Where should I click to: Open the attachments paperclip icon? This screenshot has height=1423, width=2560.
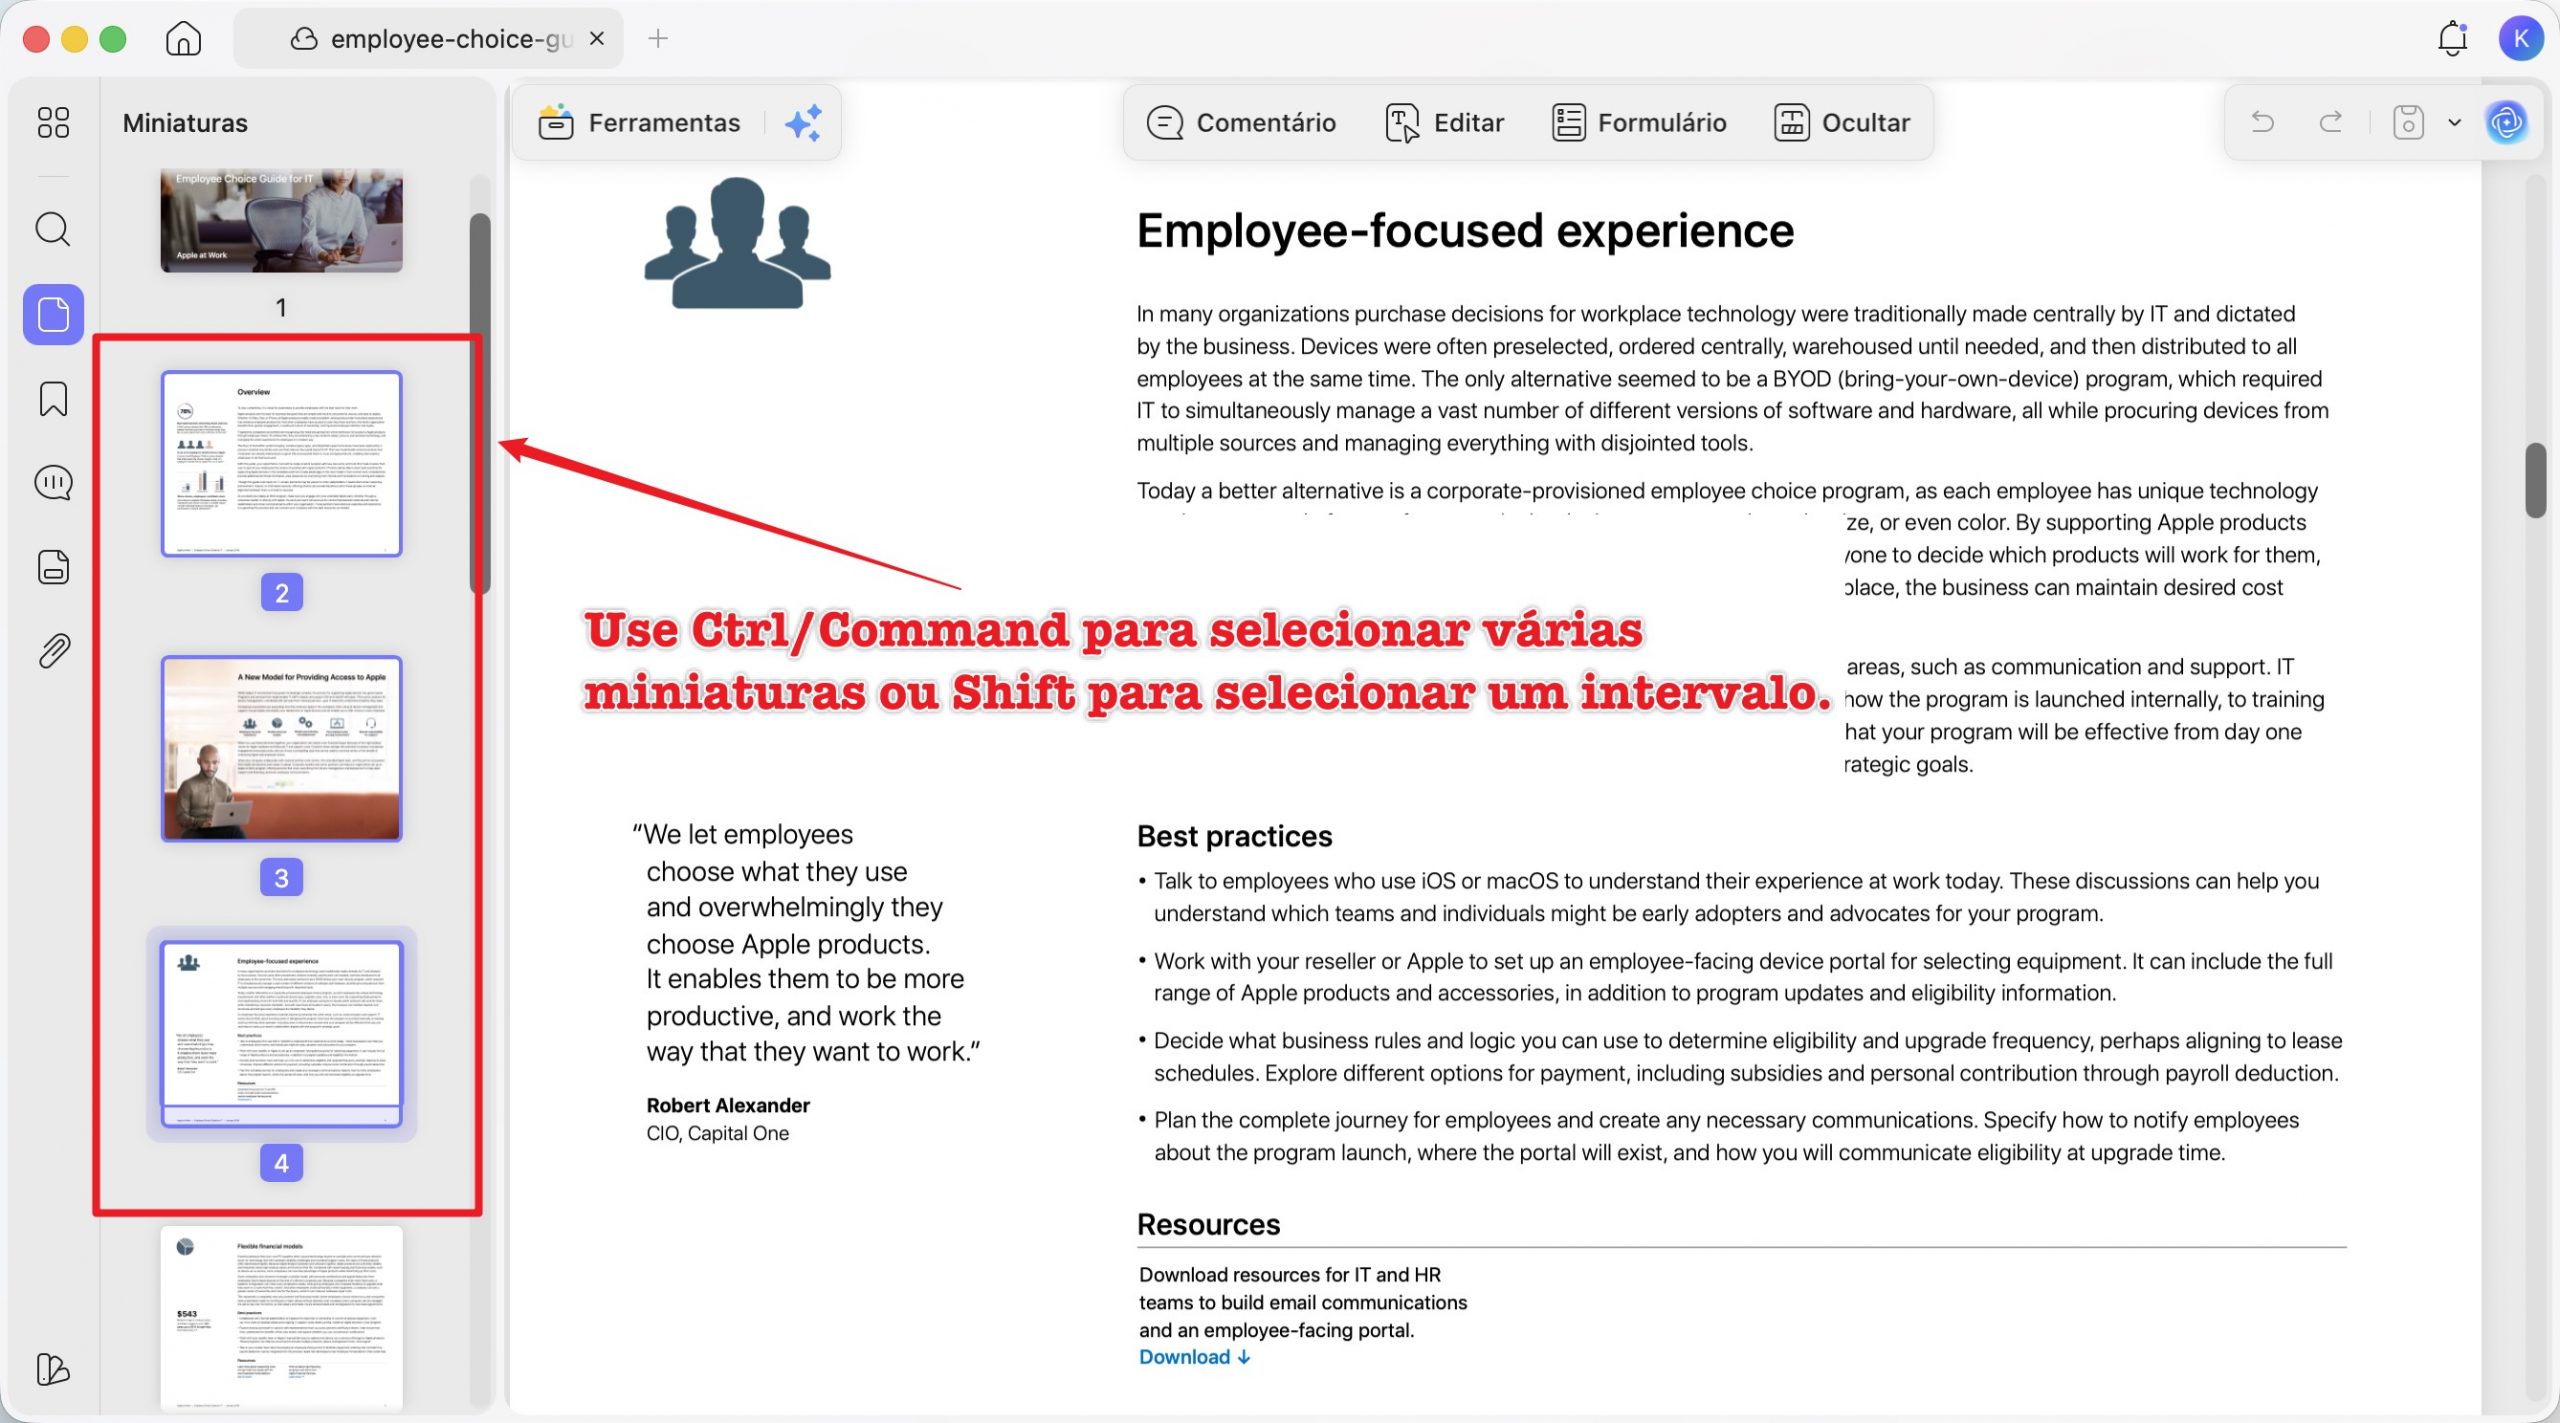tap(53, 651)
